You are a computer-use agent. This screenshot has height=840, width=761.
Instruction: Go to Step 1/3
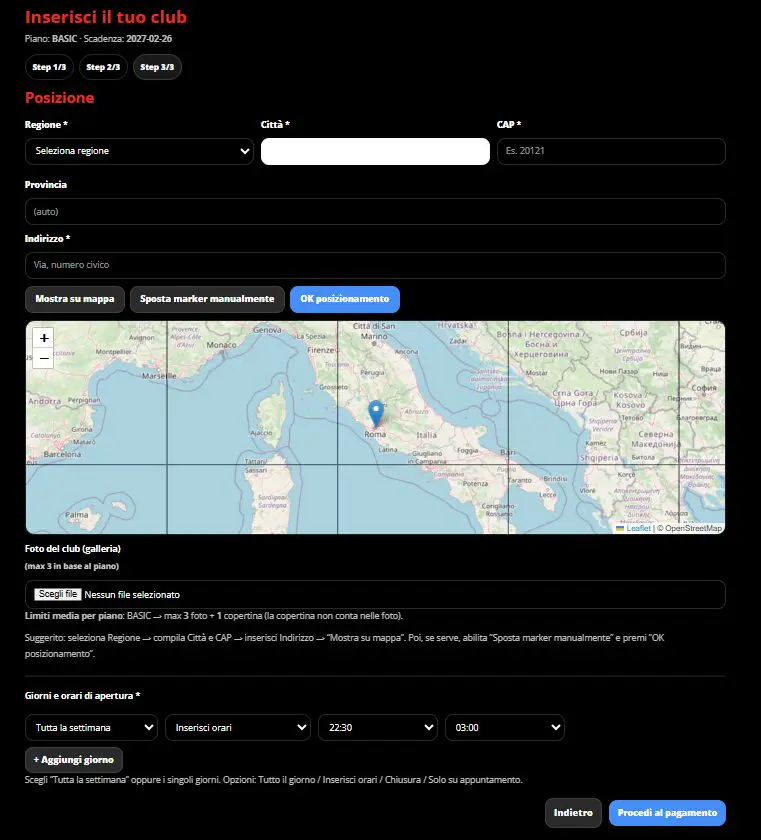tap(48, 67)
